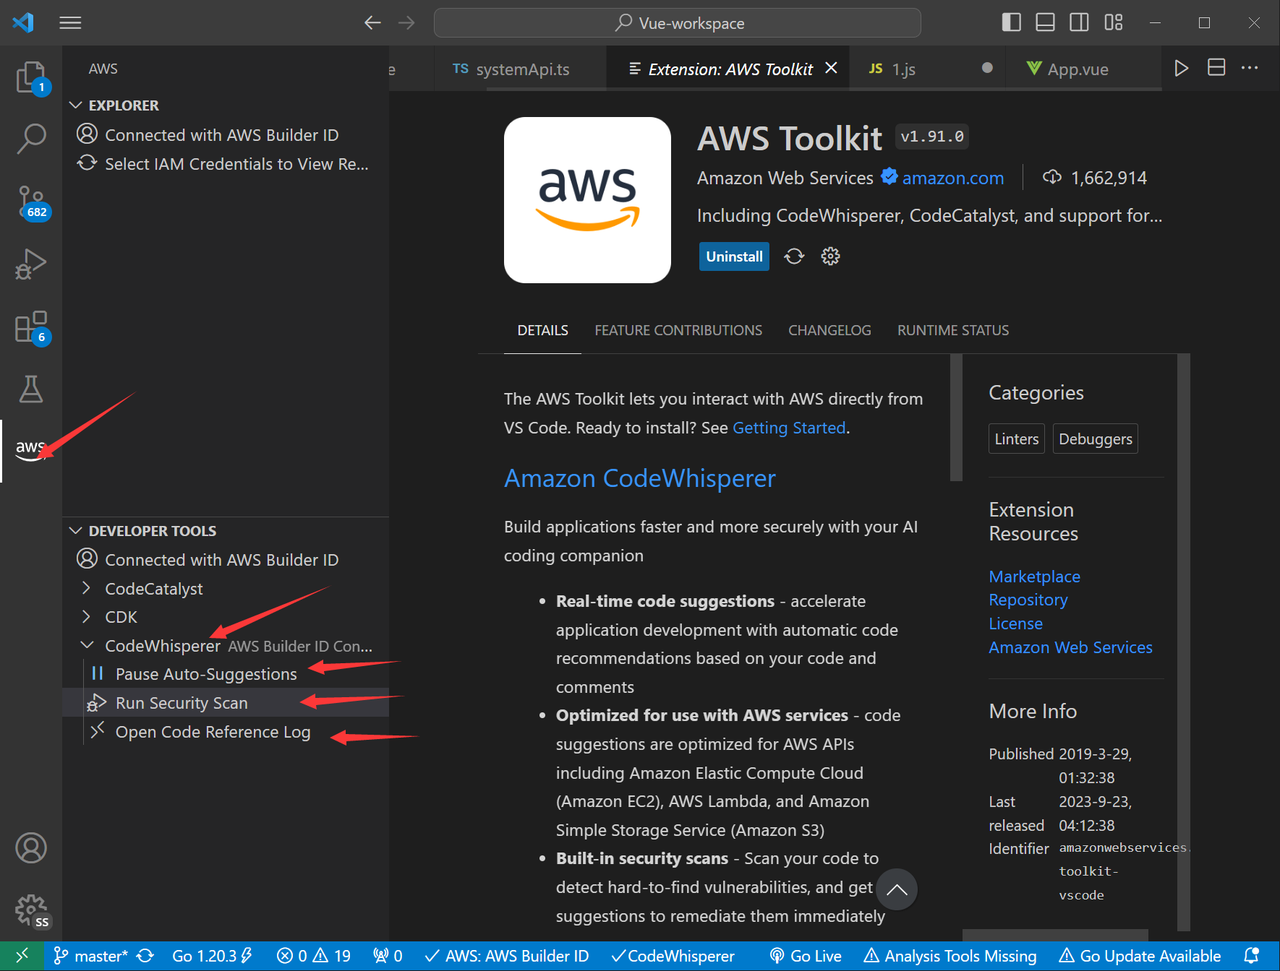
Task: Open the Accounts icon in activity bar
Action: coord(31,848)
